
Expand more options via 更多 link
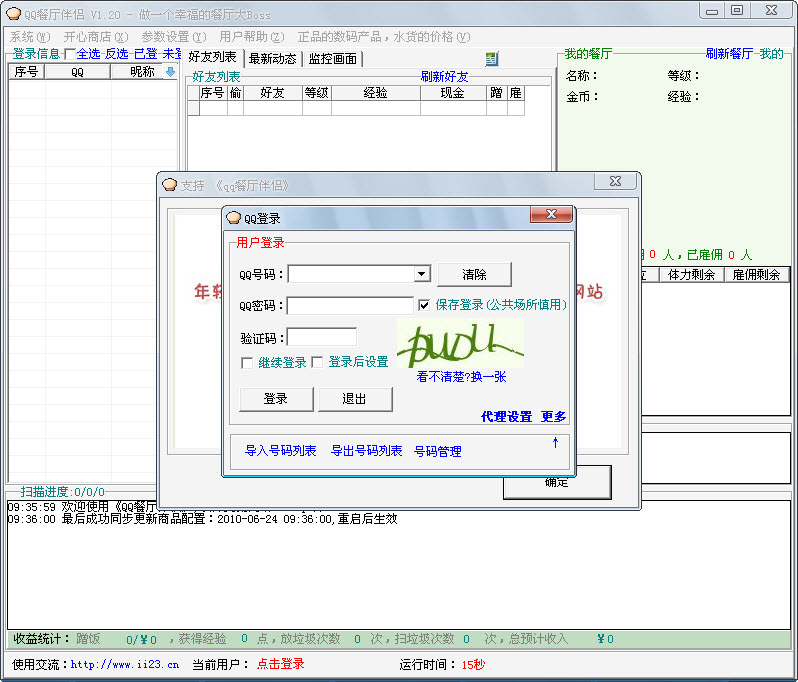click(554, 417)
